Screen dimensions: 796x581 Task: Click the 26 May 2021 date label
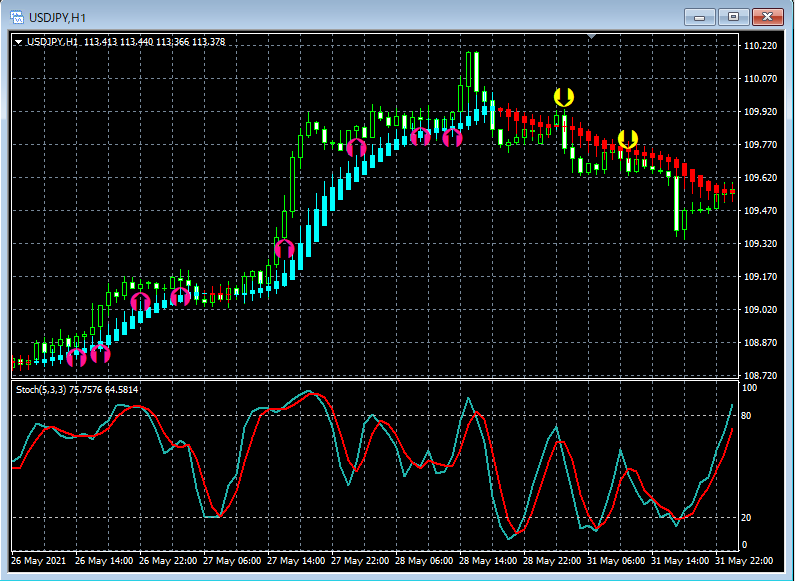point(40,560)
